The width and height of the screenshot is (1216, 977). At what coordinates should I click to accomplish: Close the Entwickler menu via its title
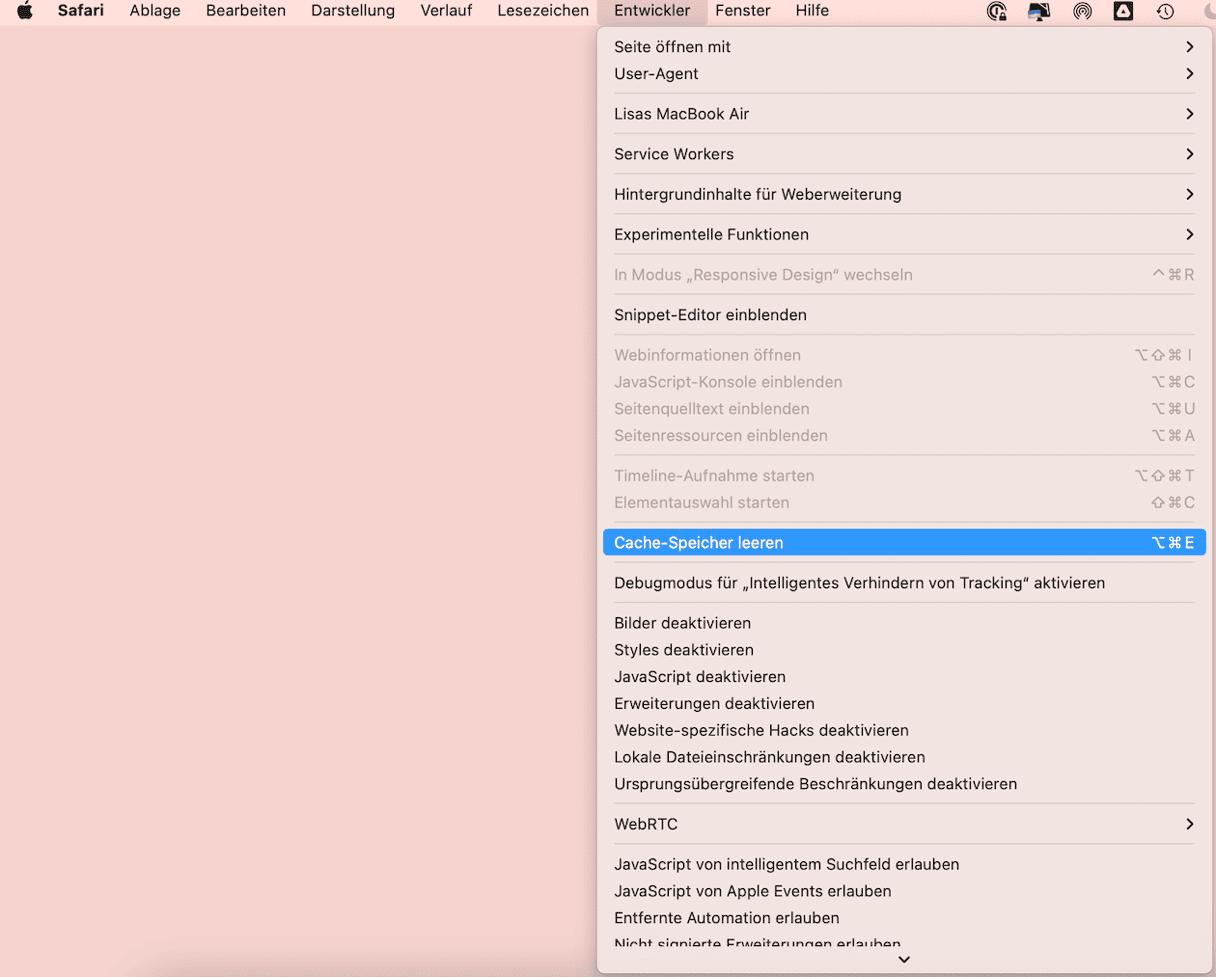click(x=652, y=11)
